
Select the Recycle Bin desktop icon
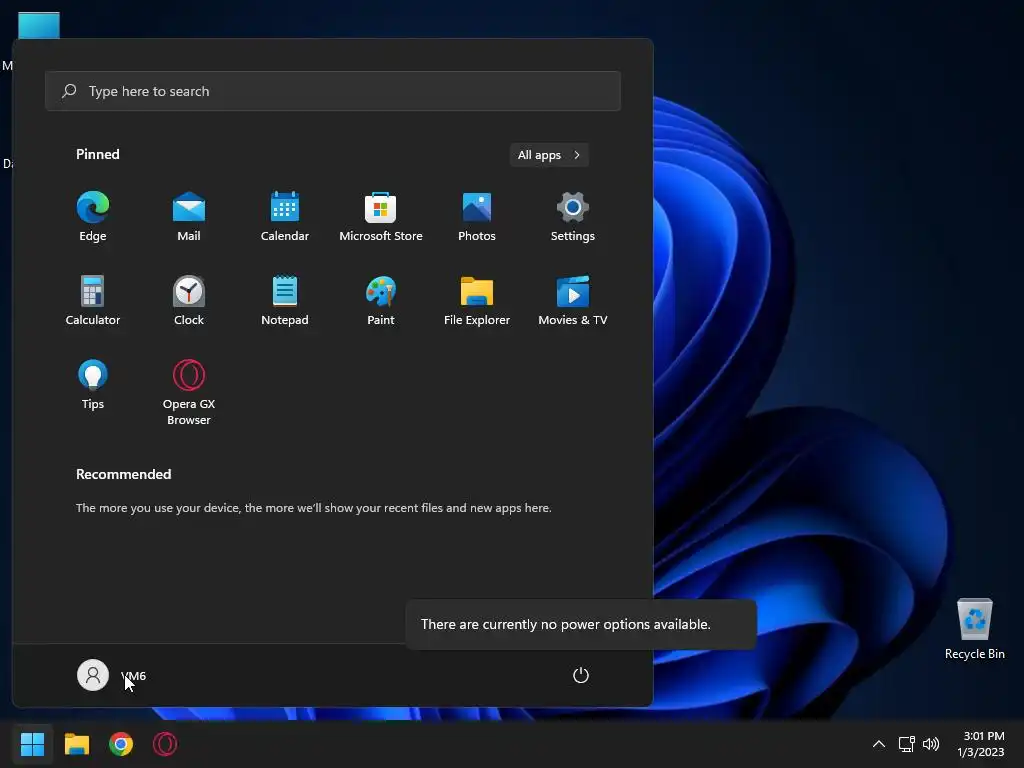[974, 629]
